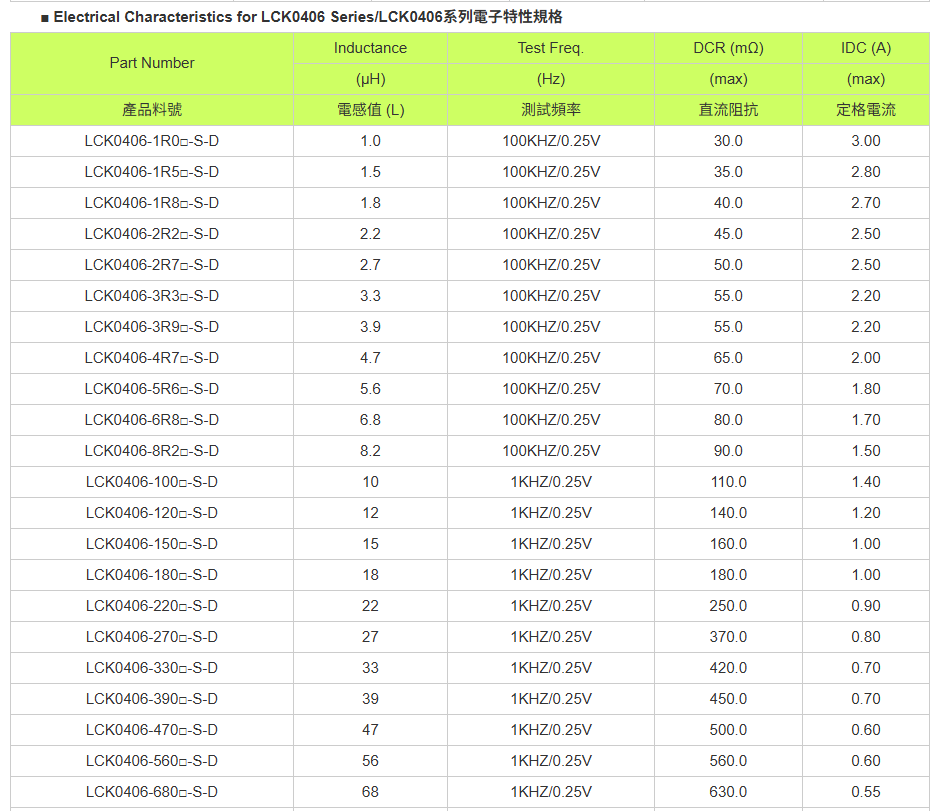Click DCR value 370.0
Screen dimensions: 945x811
tap(729, 637)
